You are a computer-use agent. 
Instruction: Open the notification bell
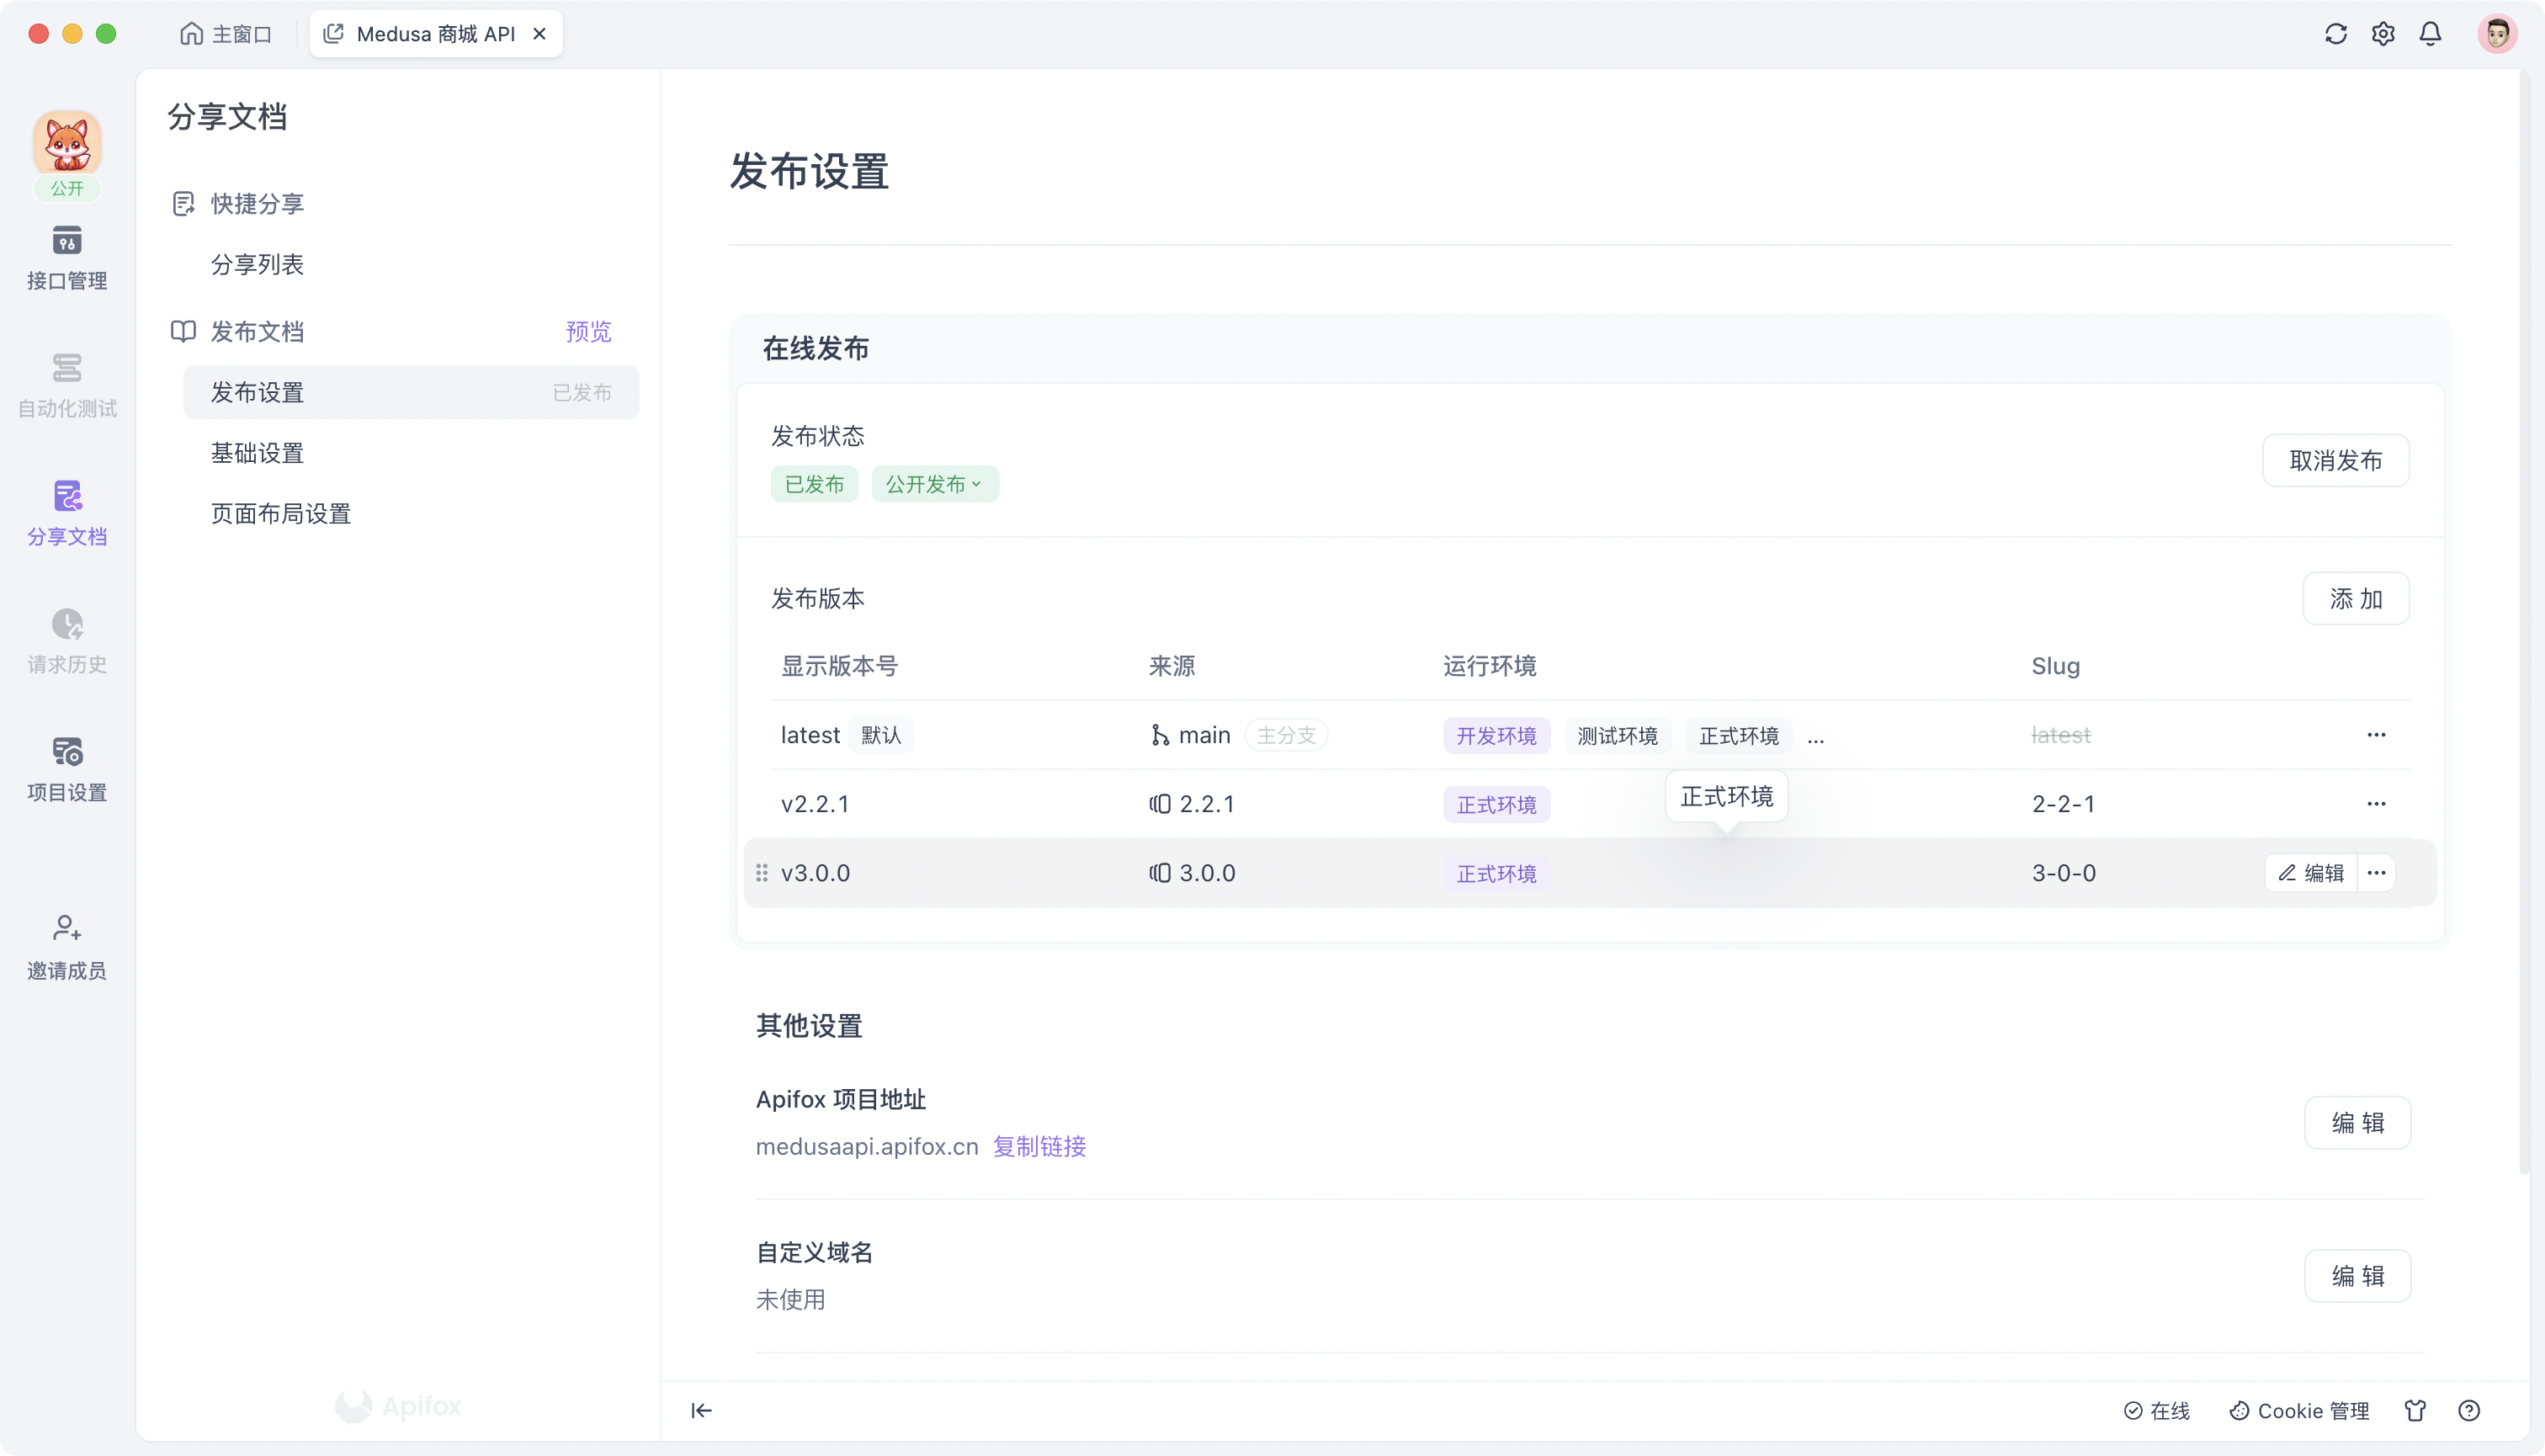[x=2430, y=33]
